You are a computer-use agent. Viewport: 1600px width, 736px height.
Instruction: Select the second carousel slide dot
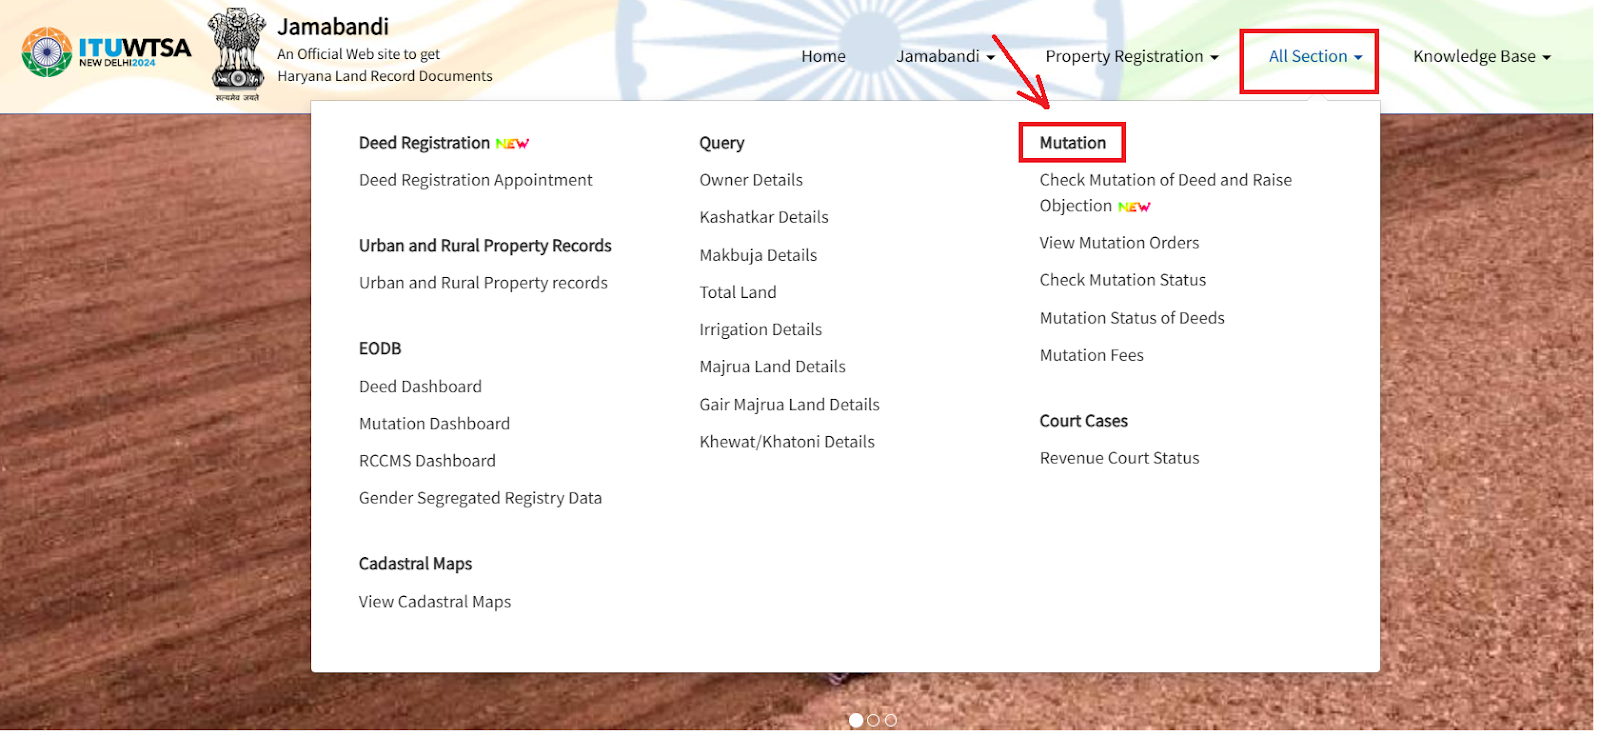click(x=873, y=720)
